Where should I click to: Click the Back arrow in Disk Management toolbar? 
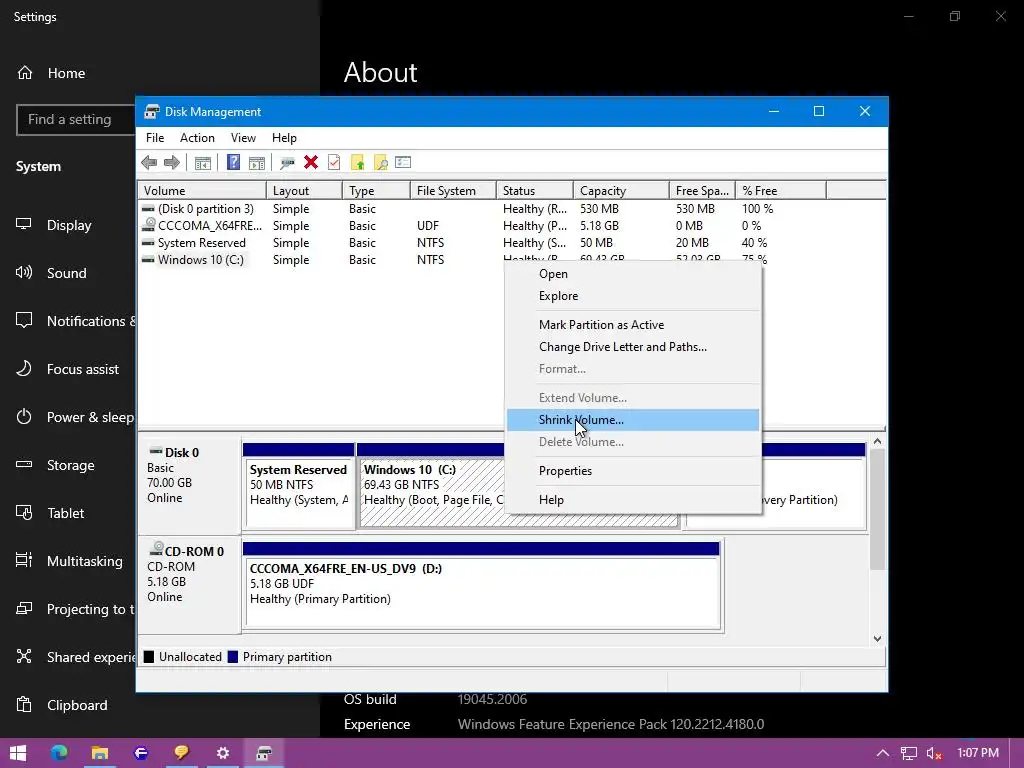[149, 163]
